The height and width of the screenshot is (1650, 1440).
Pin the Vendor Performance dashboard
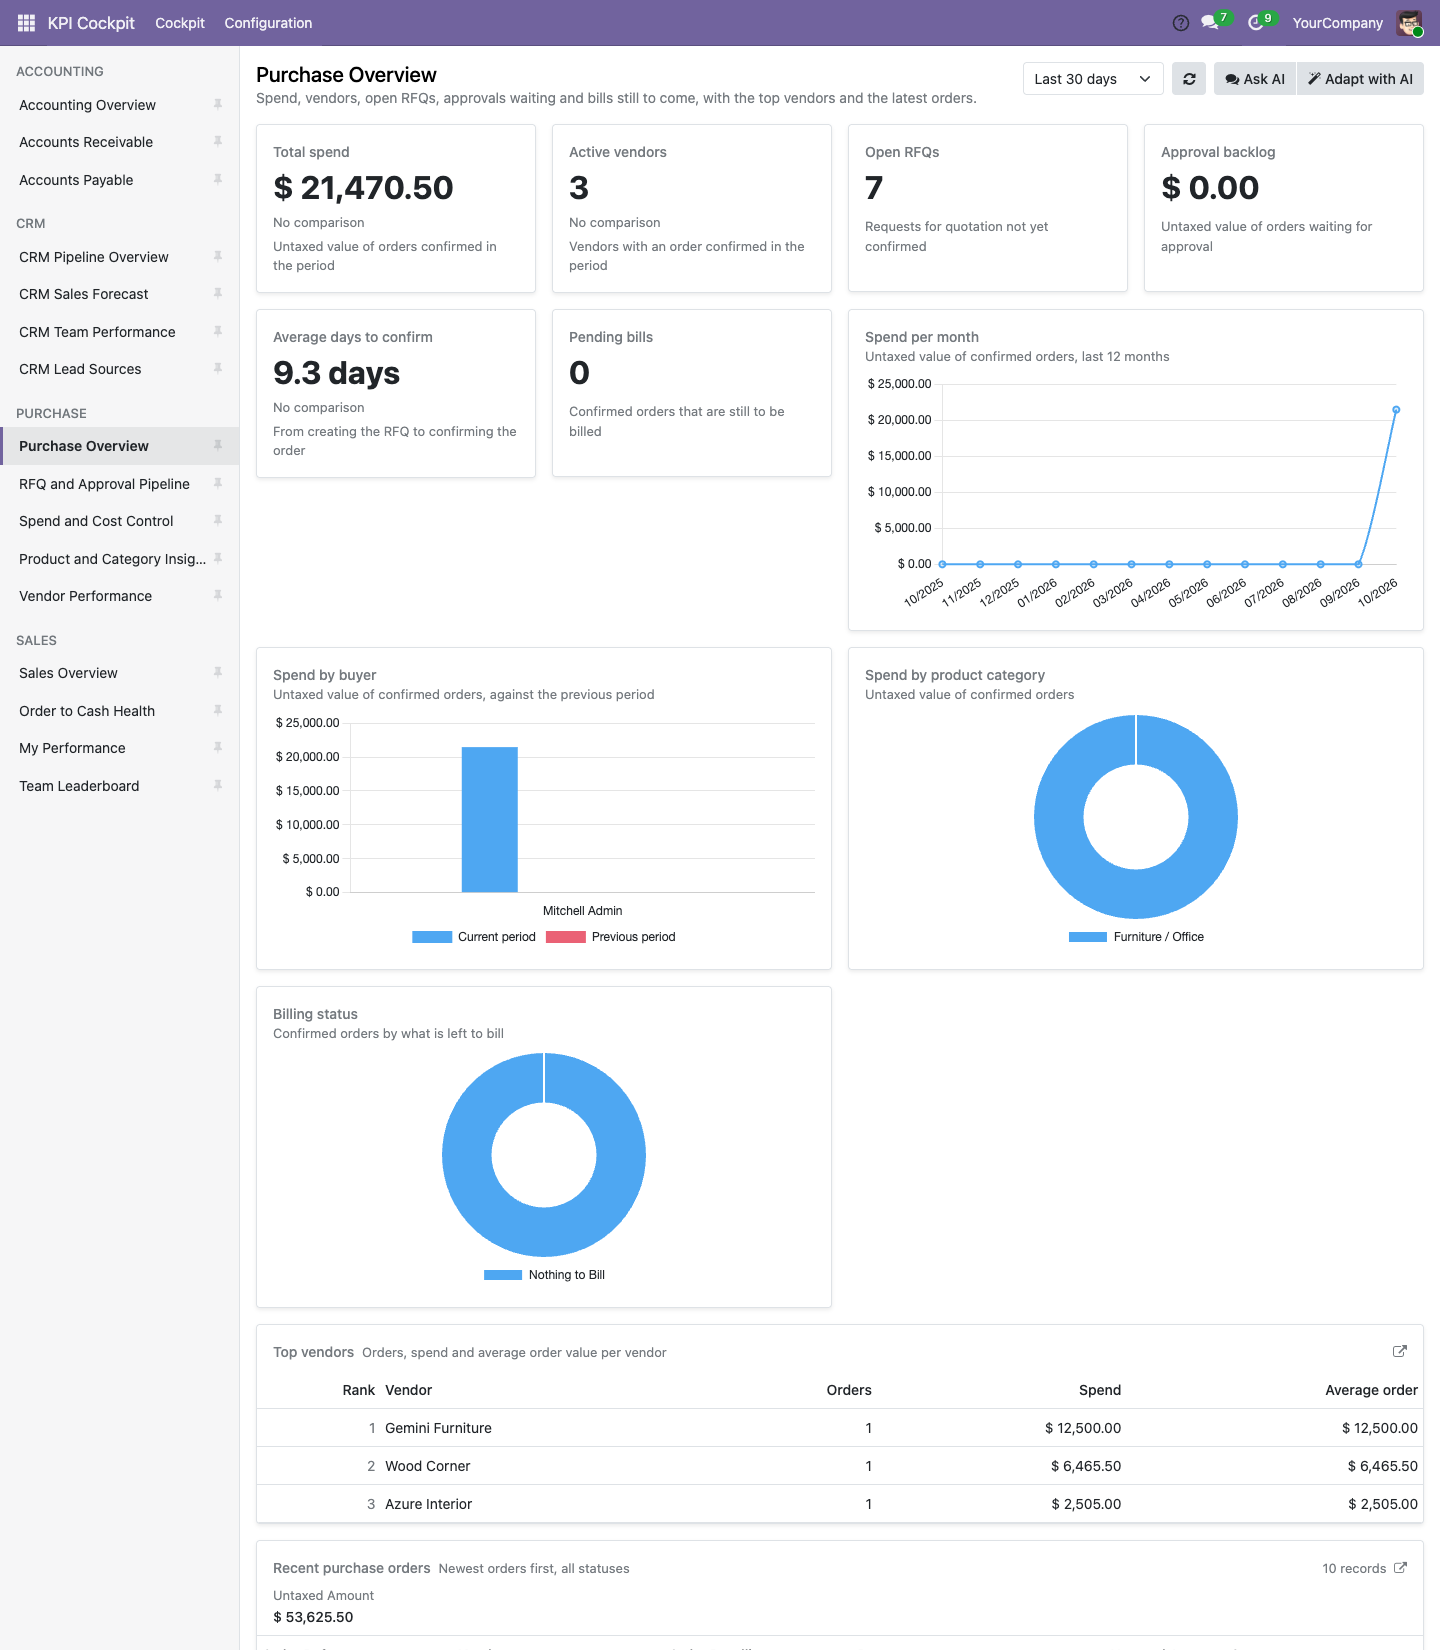pyautogui.click(x=218, y=596)
